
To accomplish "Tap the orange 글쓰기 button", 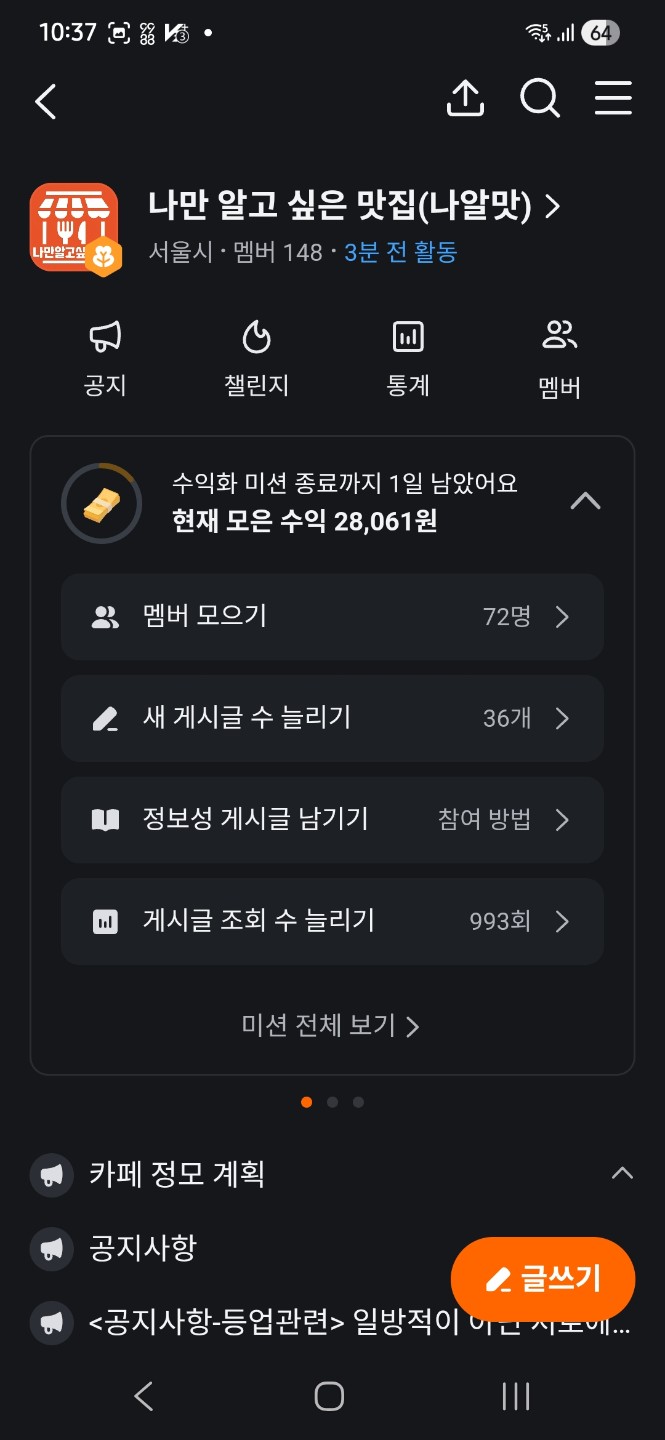I will (x=543, y=1279).
